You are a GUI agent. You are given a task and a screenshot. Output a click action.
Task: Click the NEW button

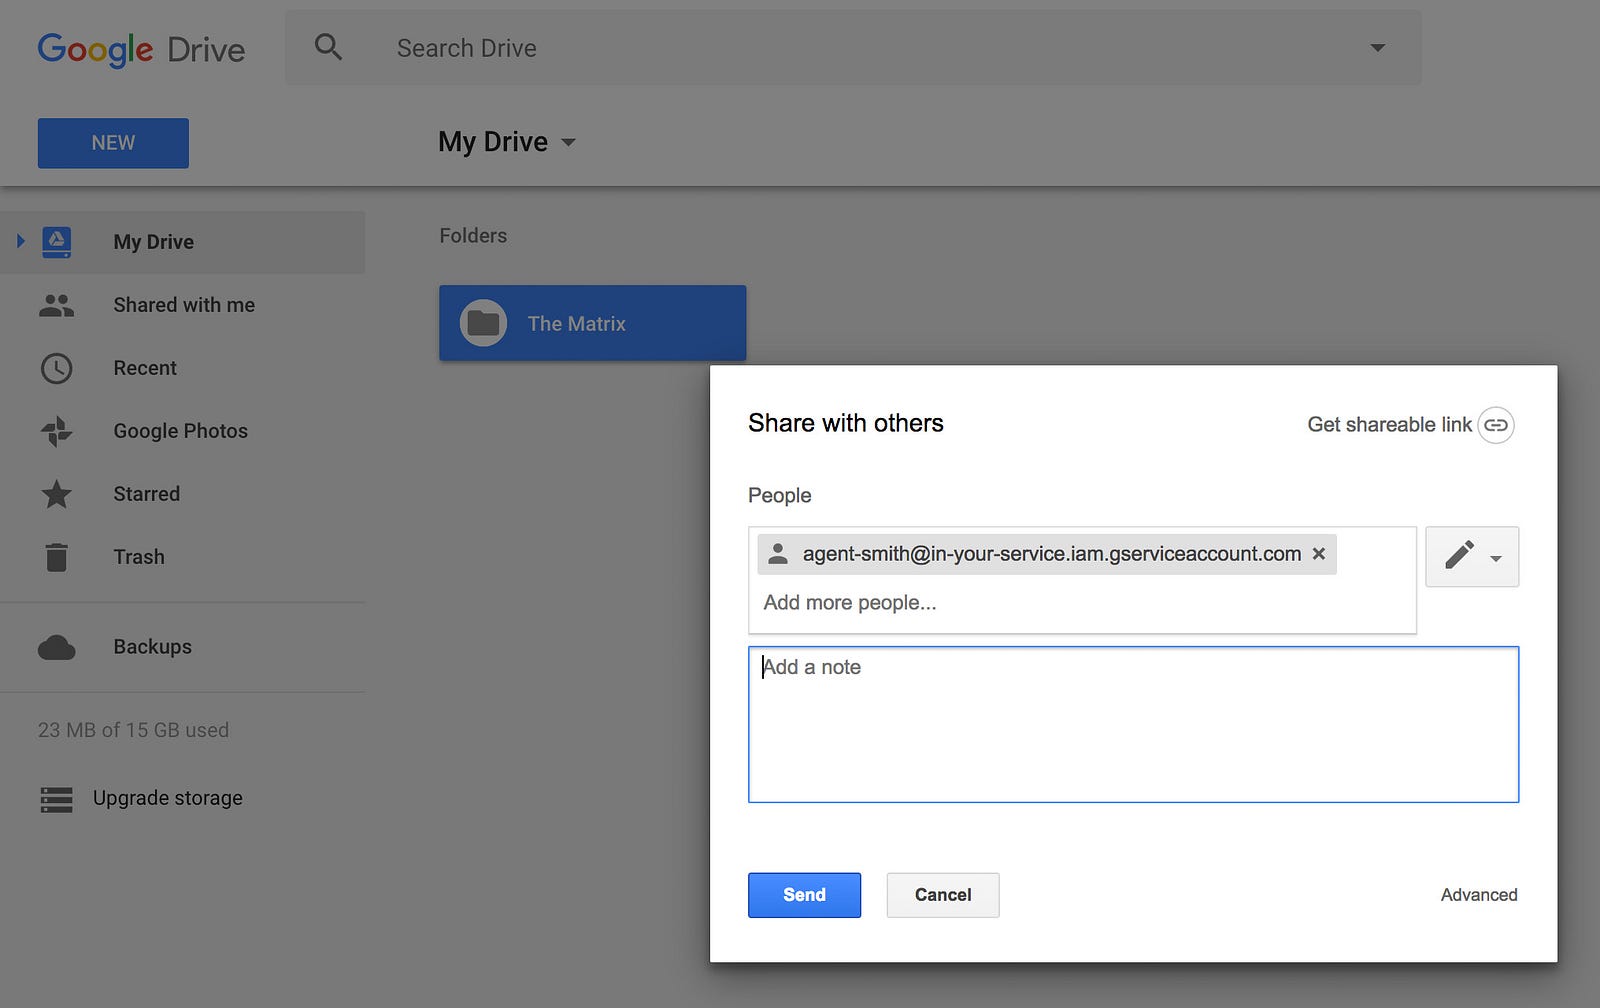point(113,143)
